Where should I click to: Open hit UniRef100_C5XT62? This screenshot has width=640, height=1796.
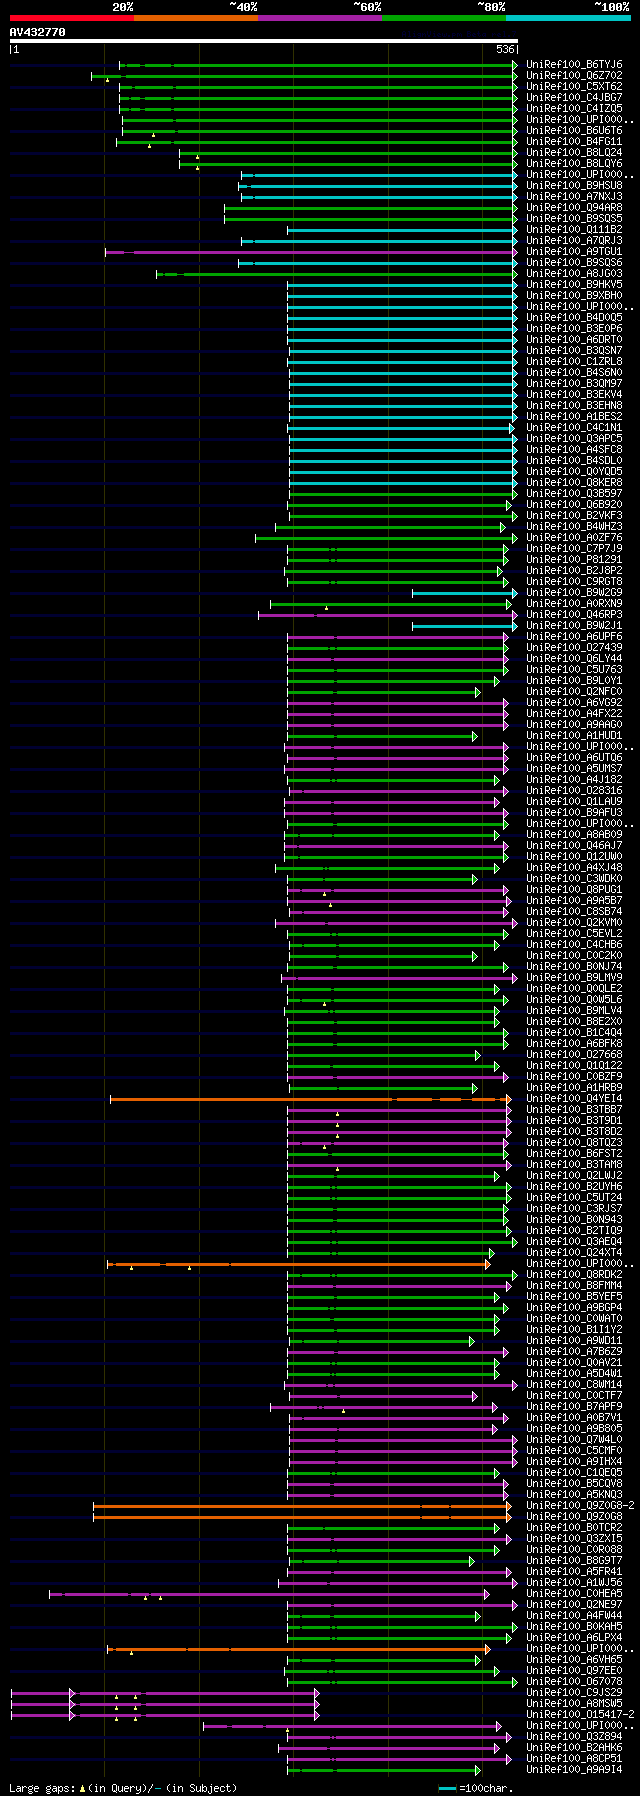[574, 87]
